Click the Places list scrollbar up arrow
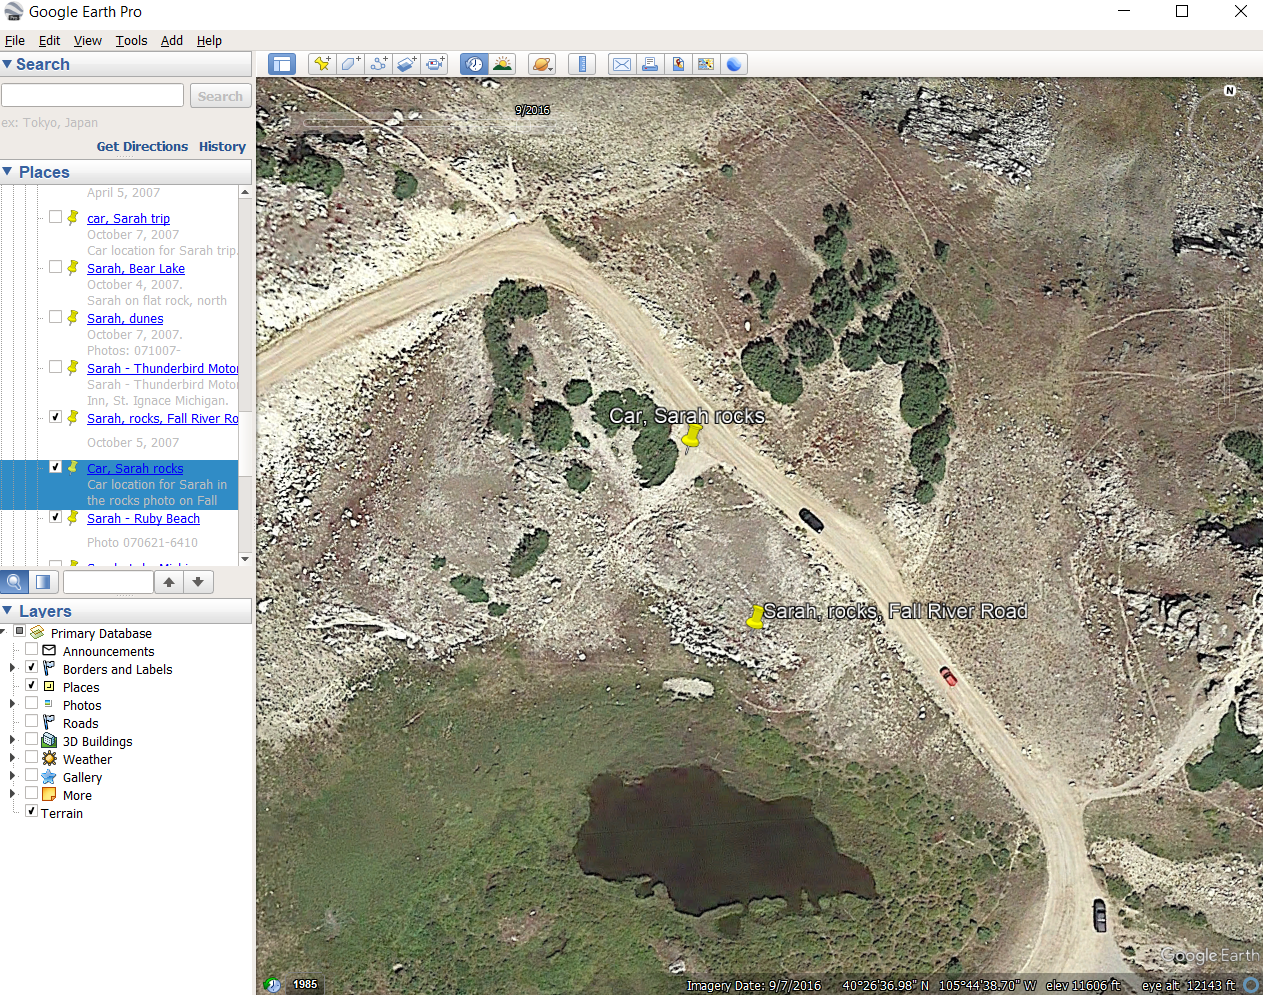The height and width of the screenshot is (995, 1263). click(245, 192)
